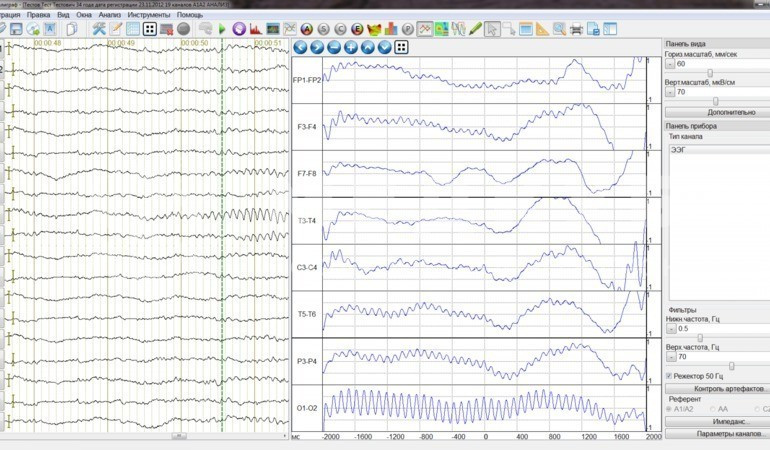Click the blue right arrow navigation button
This screenshot has width=770, height=450.
tap(317, 48)
